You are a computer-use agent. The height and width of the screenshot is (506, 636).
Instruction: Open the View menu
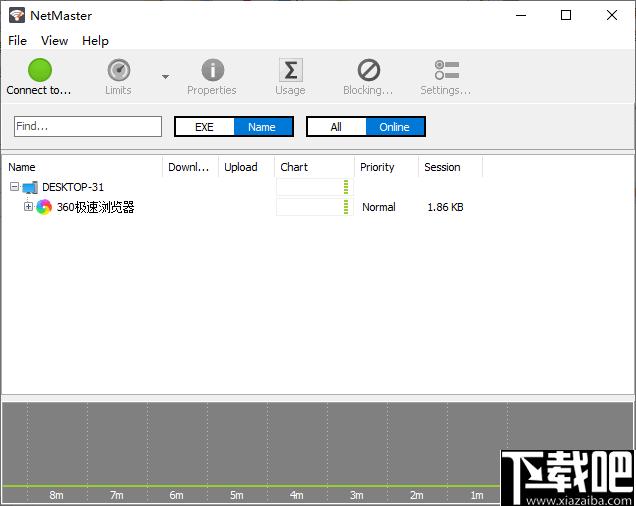point(54,41)
